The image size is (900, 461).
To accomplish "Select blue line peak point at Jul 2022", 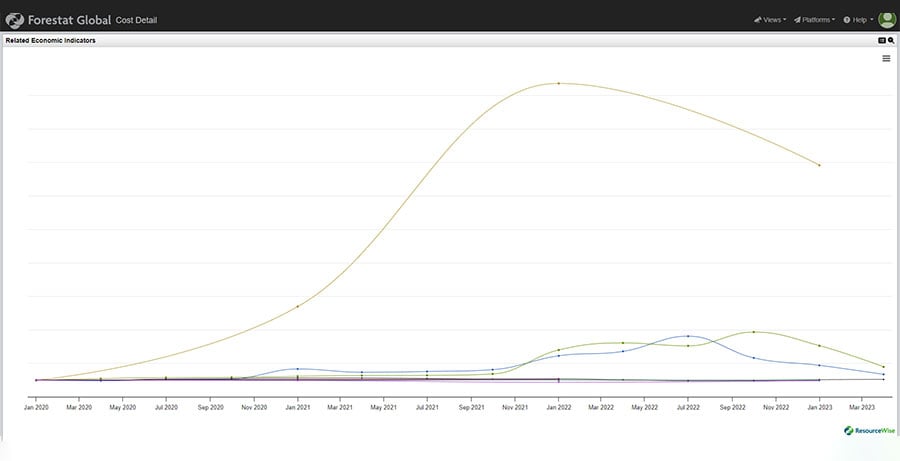I will point(688,336).
